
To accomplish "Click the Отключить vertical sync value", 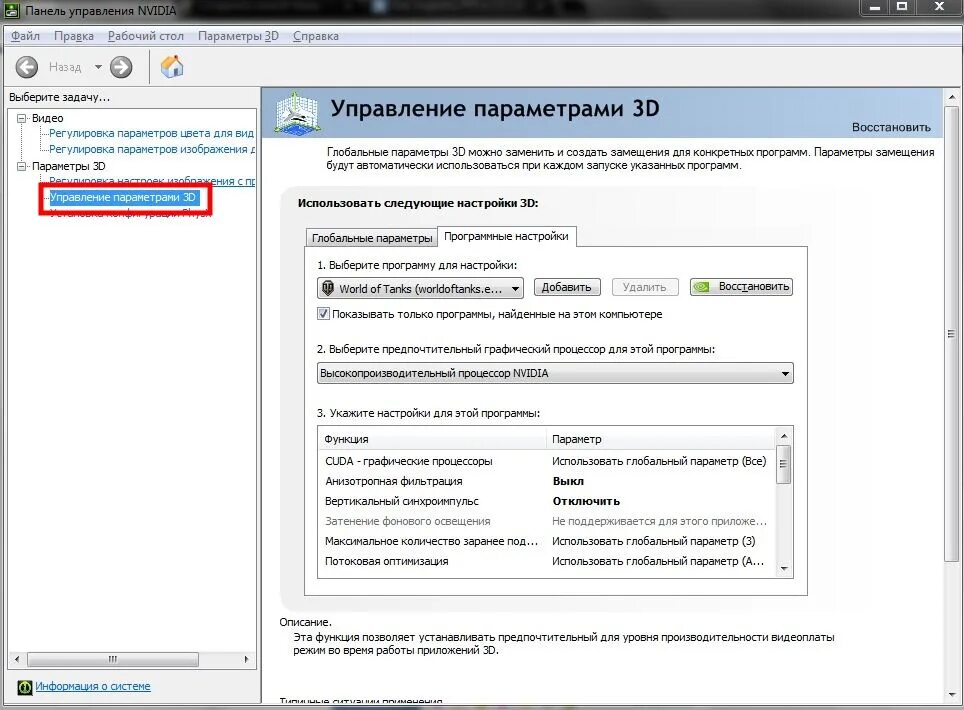I will (586, 501).
